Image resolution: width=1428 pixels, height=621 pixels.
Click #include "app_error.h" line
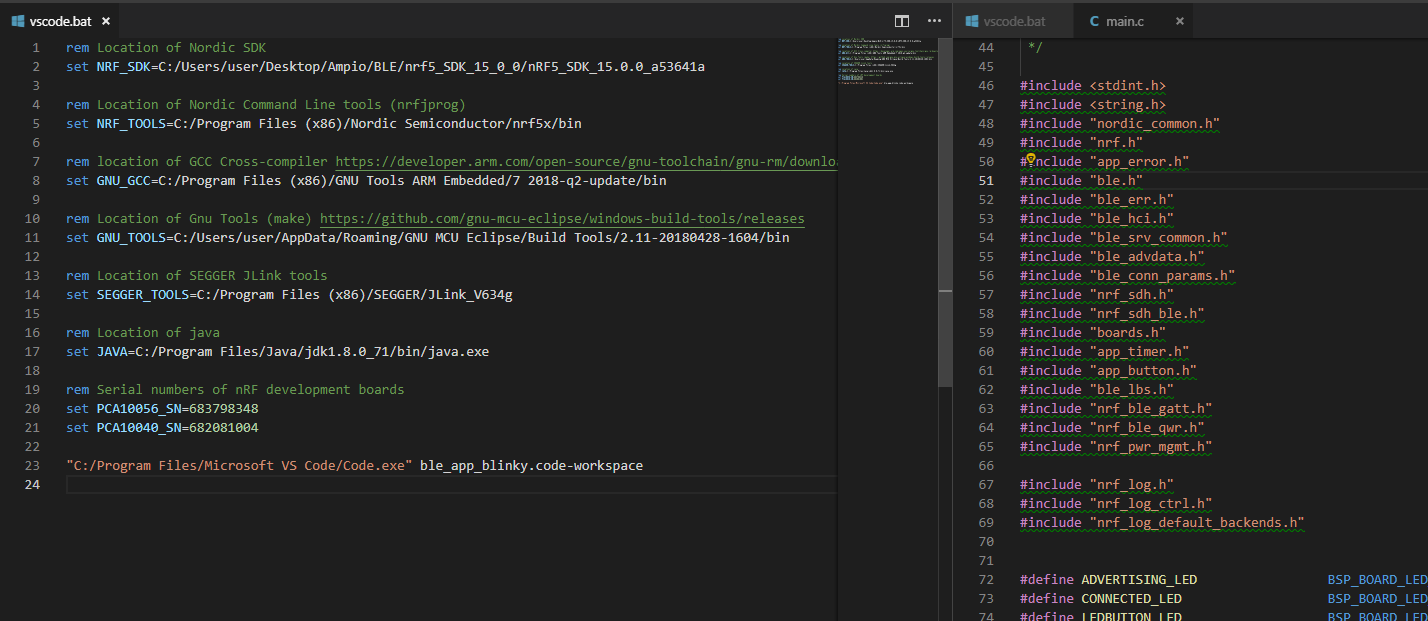[1105, 161]
